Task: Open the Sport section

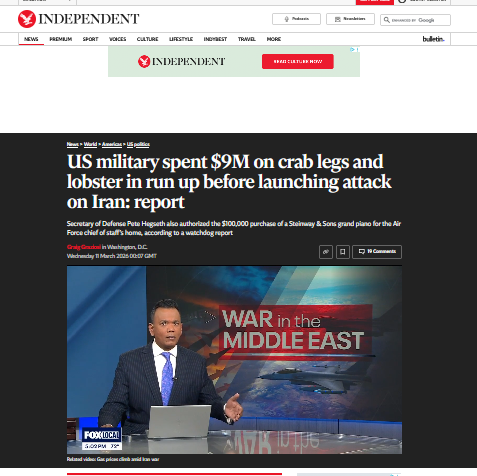Action: click(90, 39)
